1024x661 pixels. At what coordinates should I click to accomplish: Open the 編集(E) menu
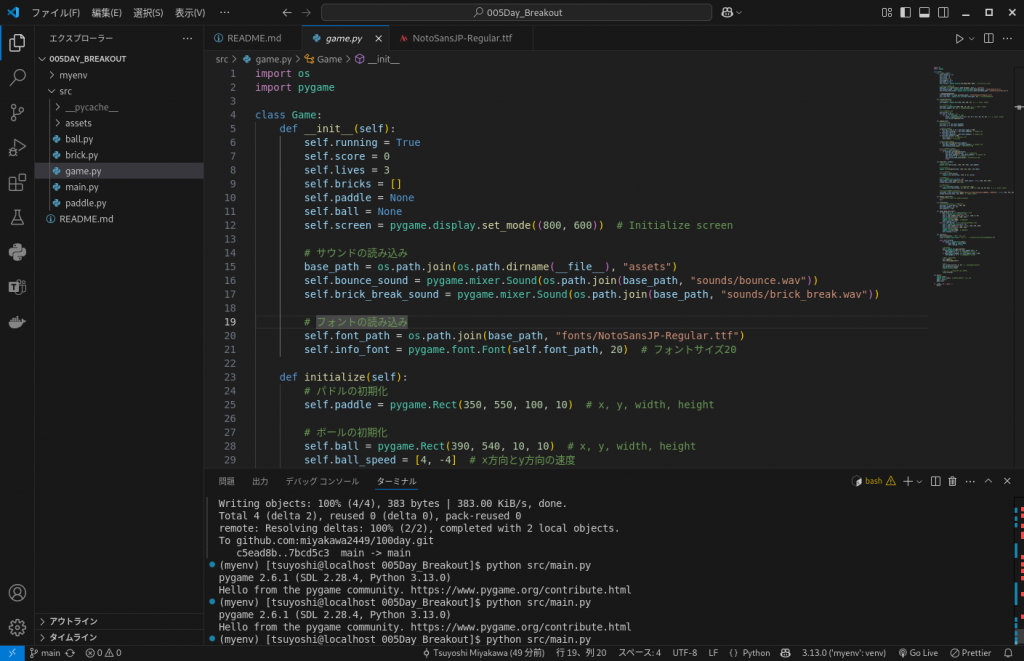(x=106, y=12)
